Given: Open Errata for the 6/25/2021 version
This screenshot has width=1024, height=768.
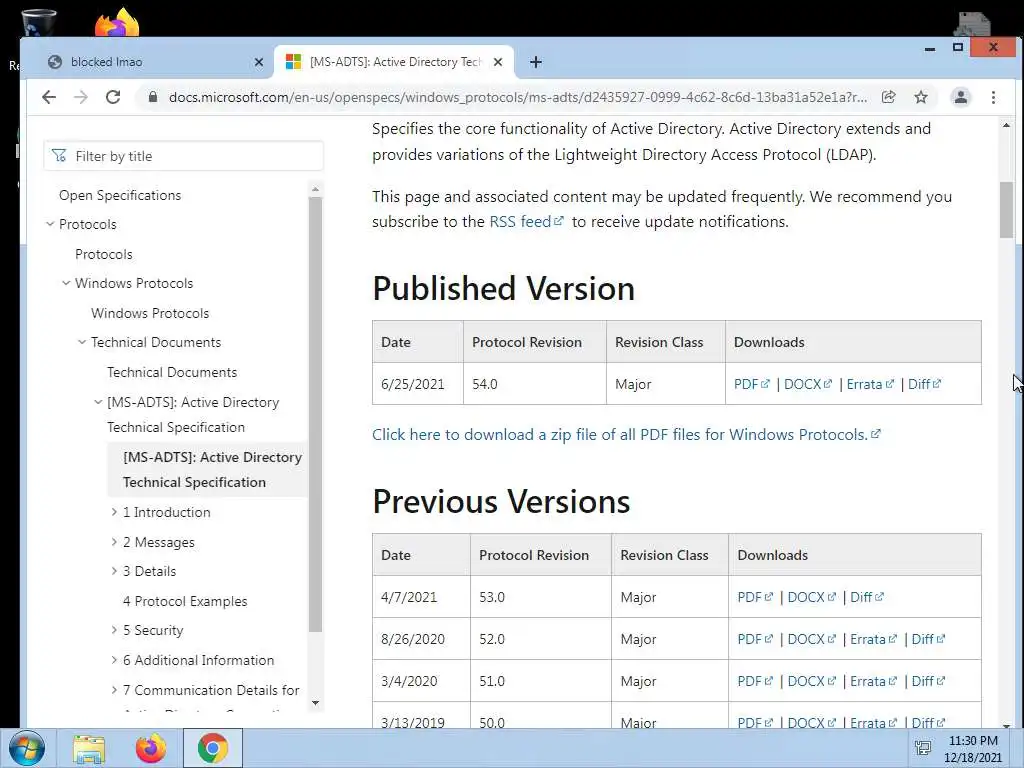Looking at the screenshot, I should click(x=869, y=384).
